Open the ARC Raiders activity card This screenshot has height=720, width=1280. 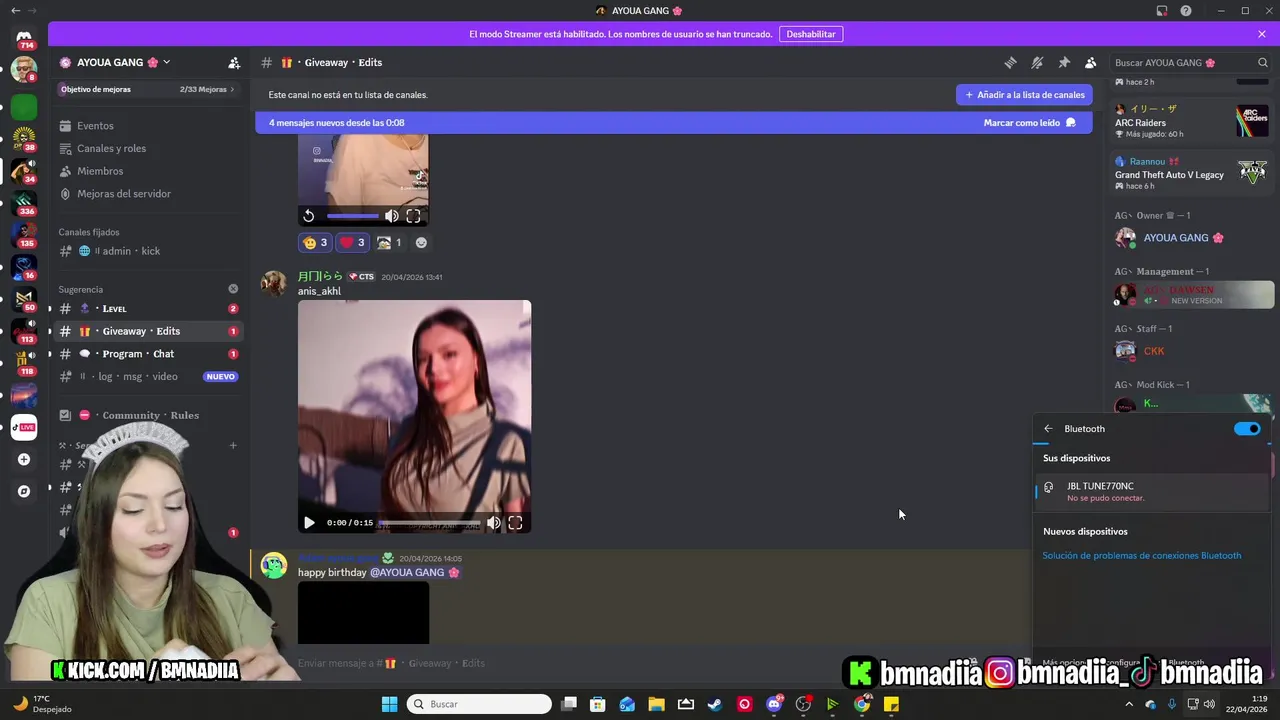click(1192, 122)
